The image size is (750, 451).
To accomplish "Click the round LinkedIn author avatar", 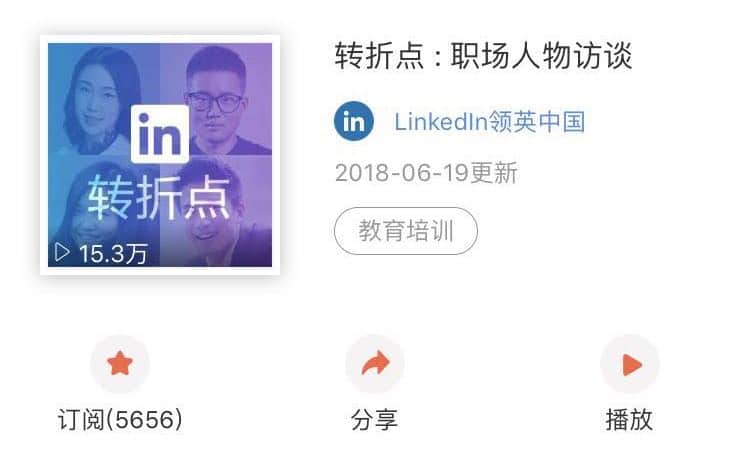I will click(x=354, y=121).
